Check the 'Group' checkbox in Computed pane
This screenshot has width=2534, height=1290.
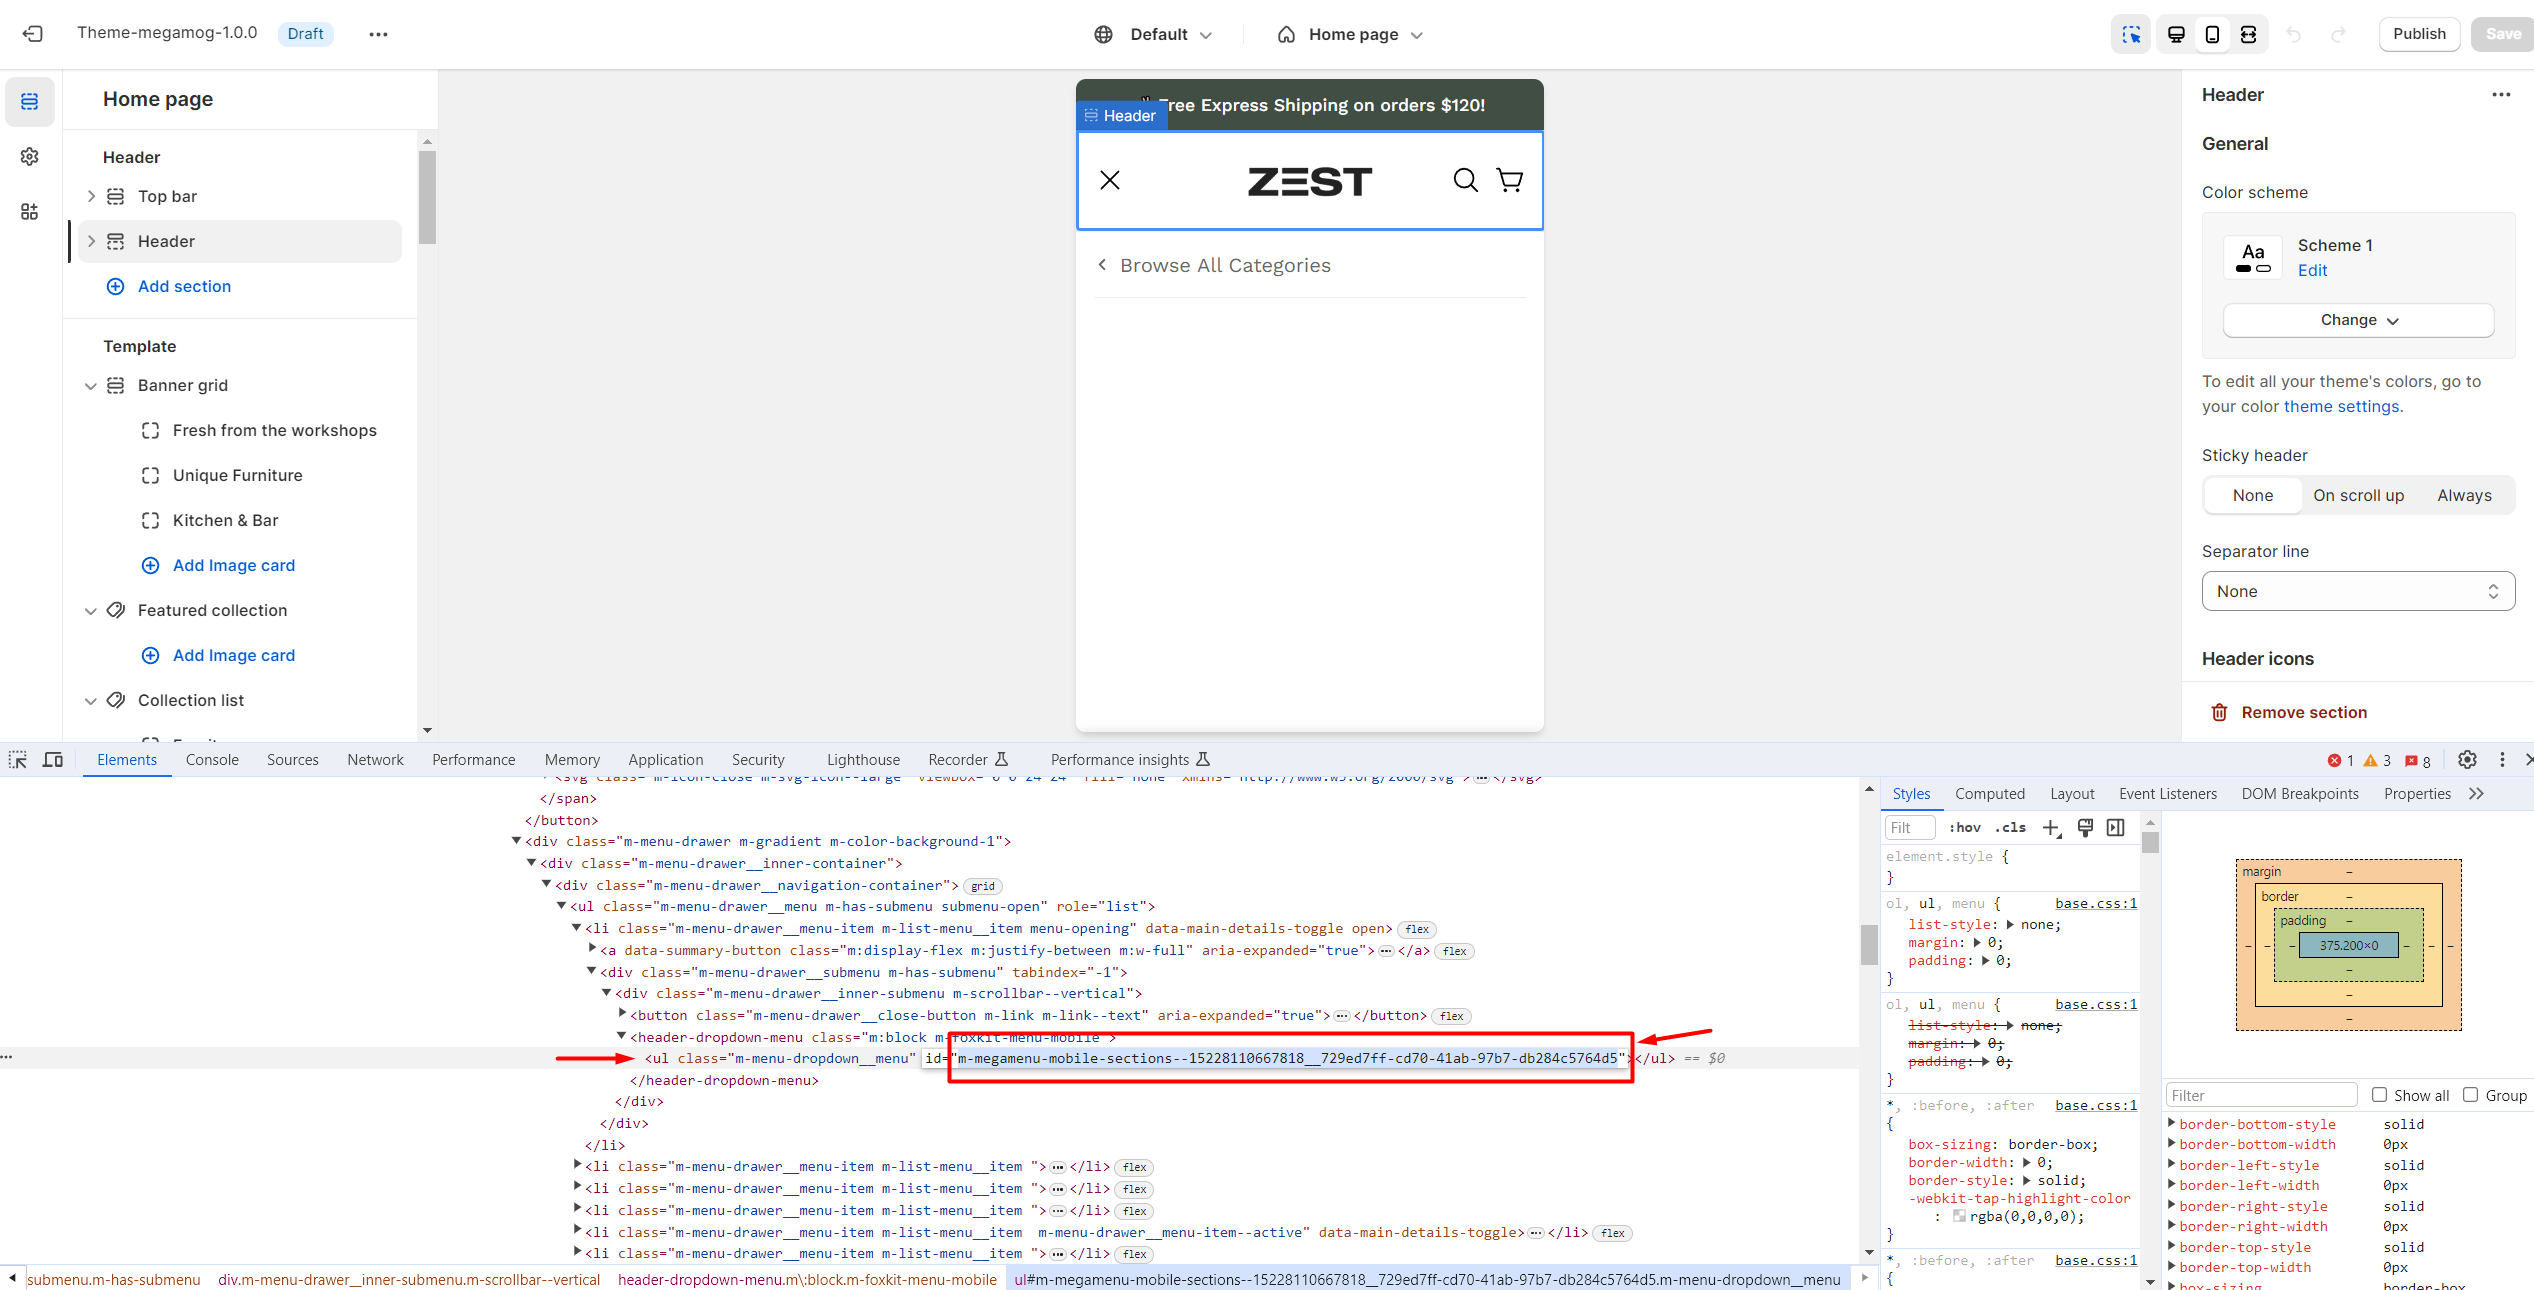[x=2470, y=1095]
